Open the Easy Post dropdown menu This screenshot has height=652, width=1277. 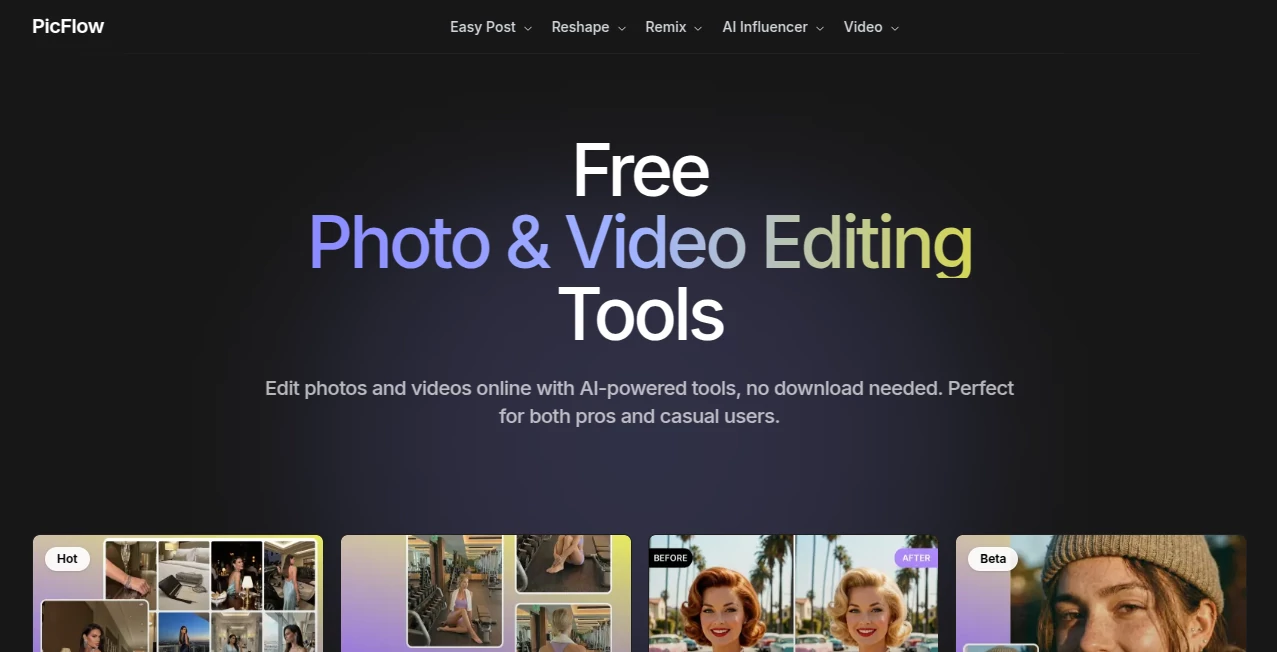[483, 27]
